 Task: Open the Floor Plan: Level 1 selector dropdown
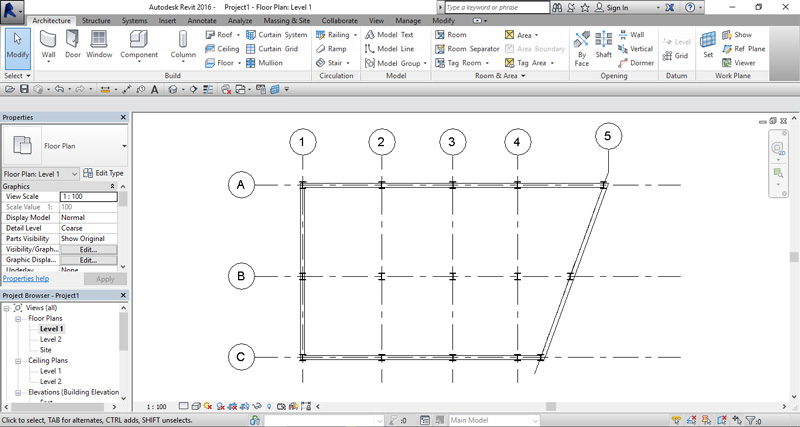coord(74,174)
